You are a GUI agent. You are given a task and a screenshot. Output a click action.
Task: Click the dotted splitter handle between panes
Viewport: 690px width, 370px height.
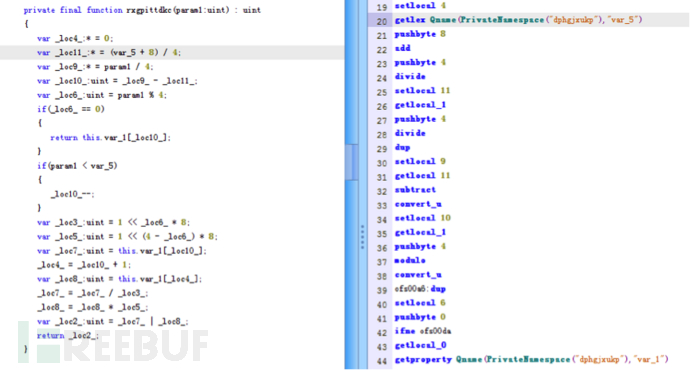pos(363,237)
